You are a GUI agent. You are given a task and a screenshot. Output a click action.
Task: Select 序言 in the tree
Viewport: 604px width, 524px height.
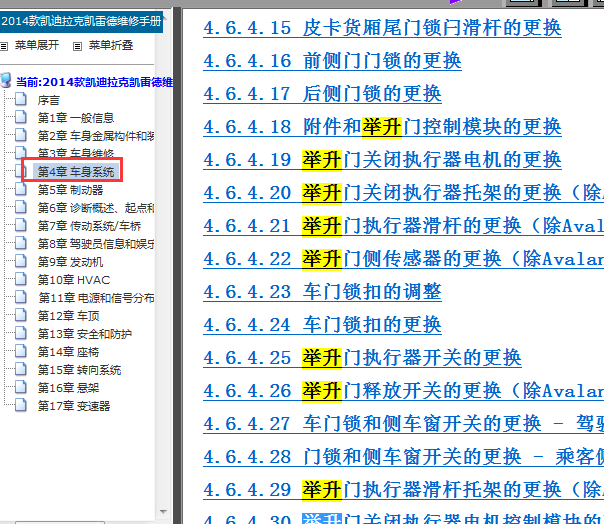(x=49, y=101)
